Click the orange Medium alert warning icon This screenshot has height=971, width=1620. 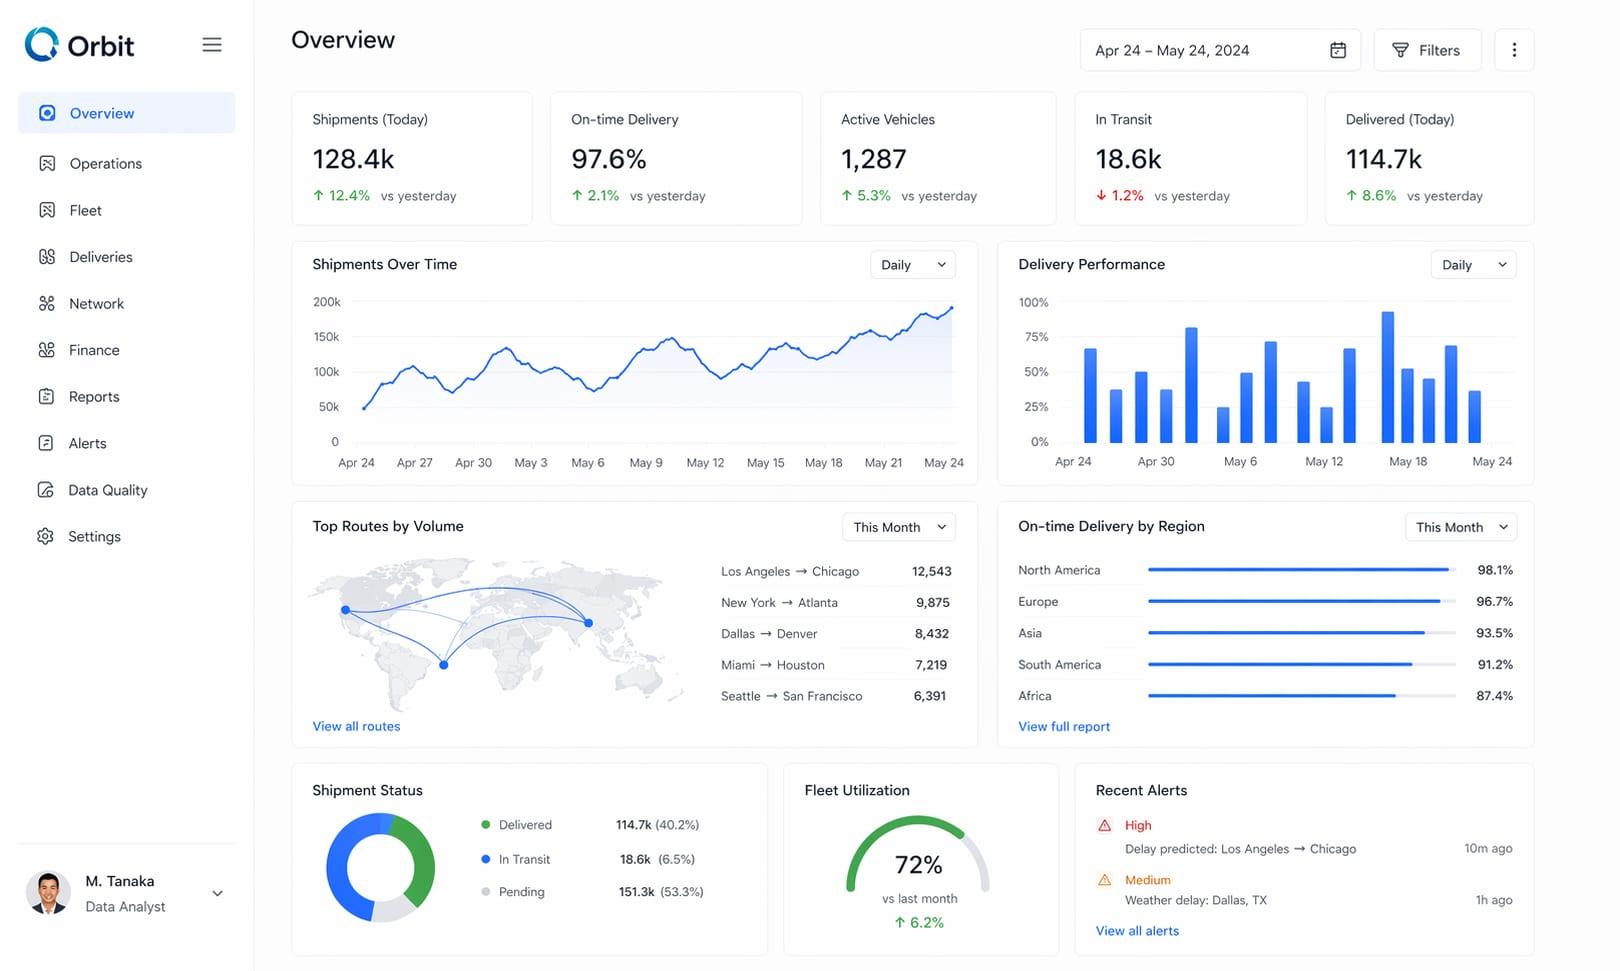coord(1105,880)
